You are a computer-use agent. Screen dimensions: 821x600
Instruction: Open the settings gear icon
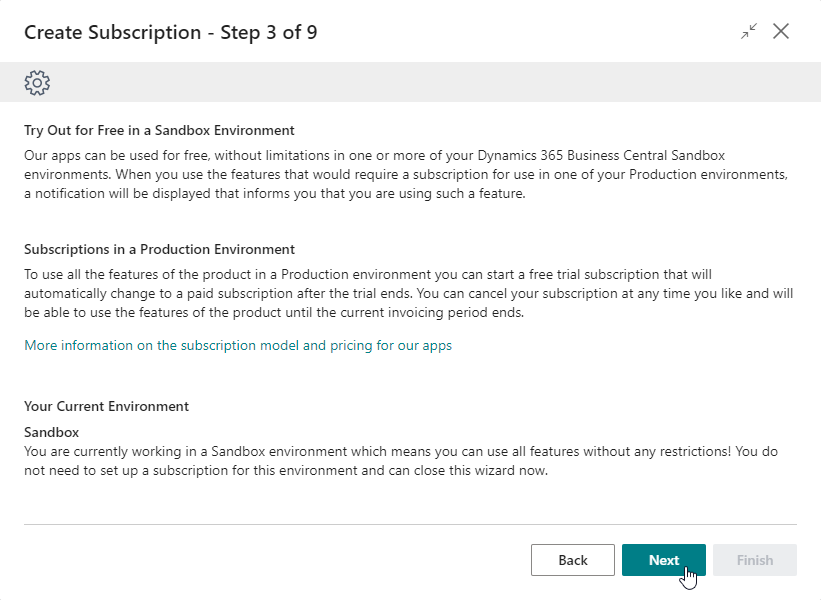tap(37, 82)
